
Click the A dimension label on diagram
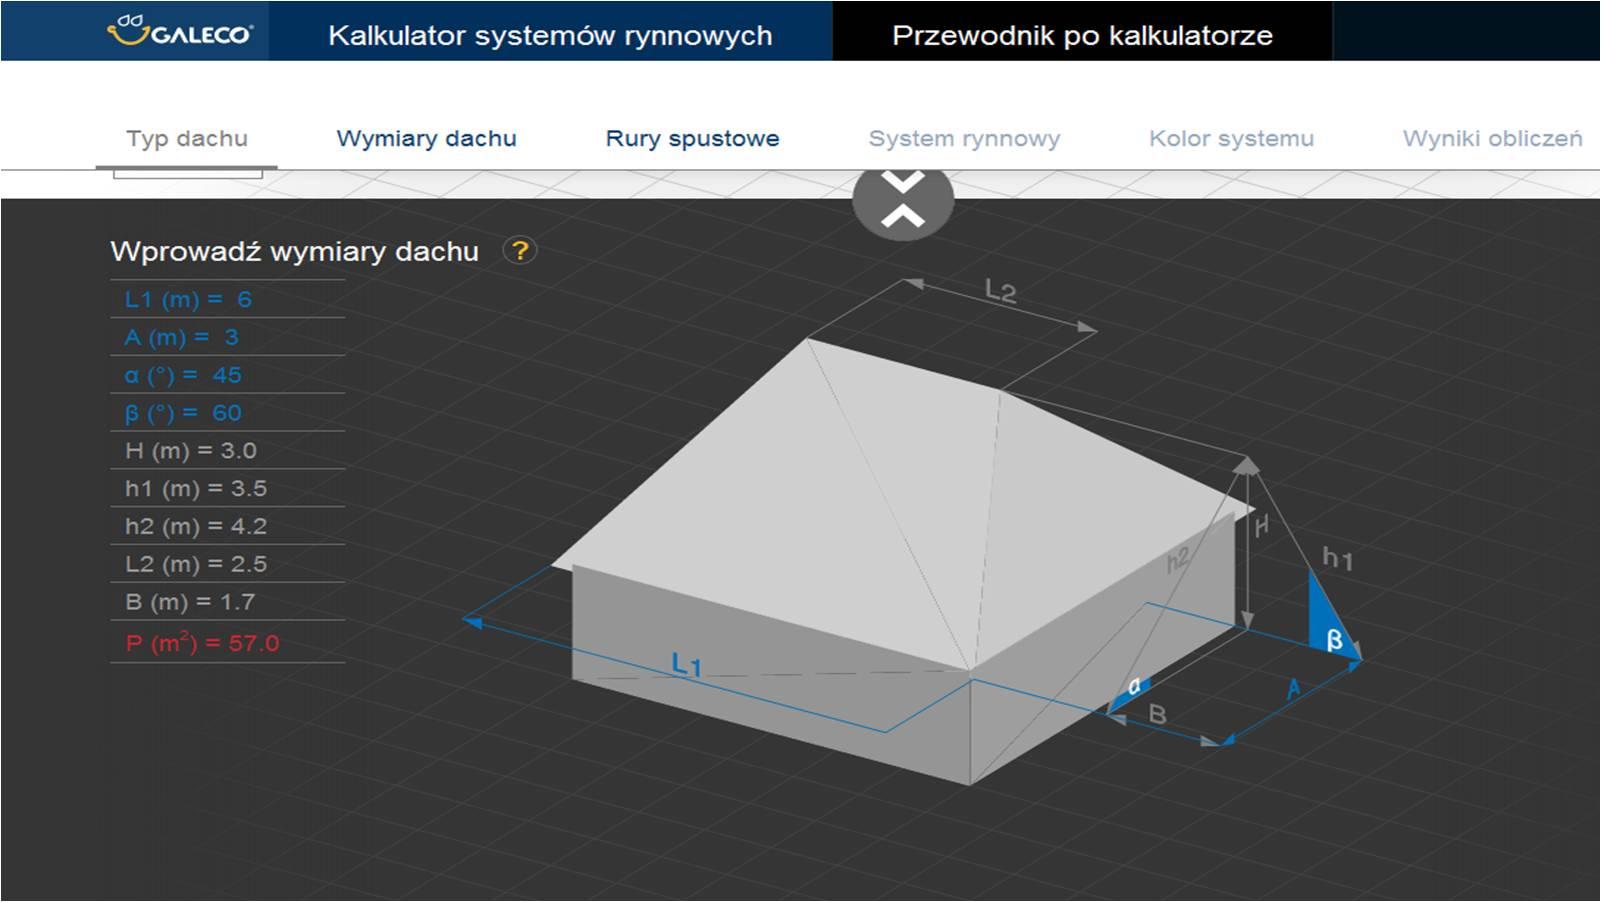pos(1293,688)
